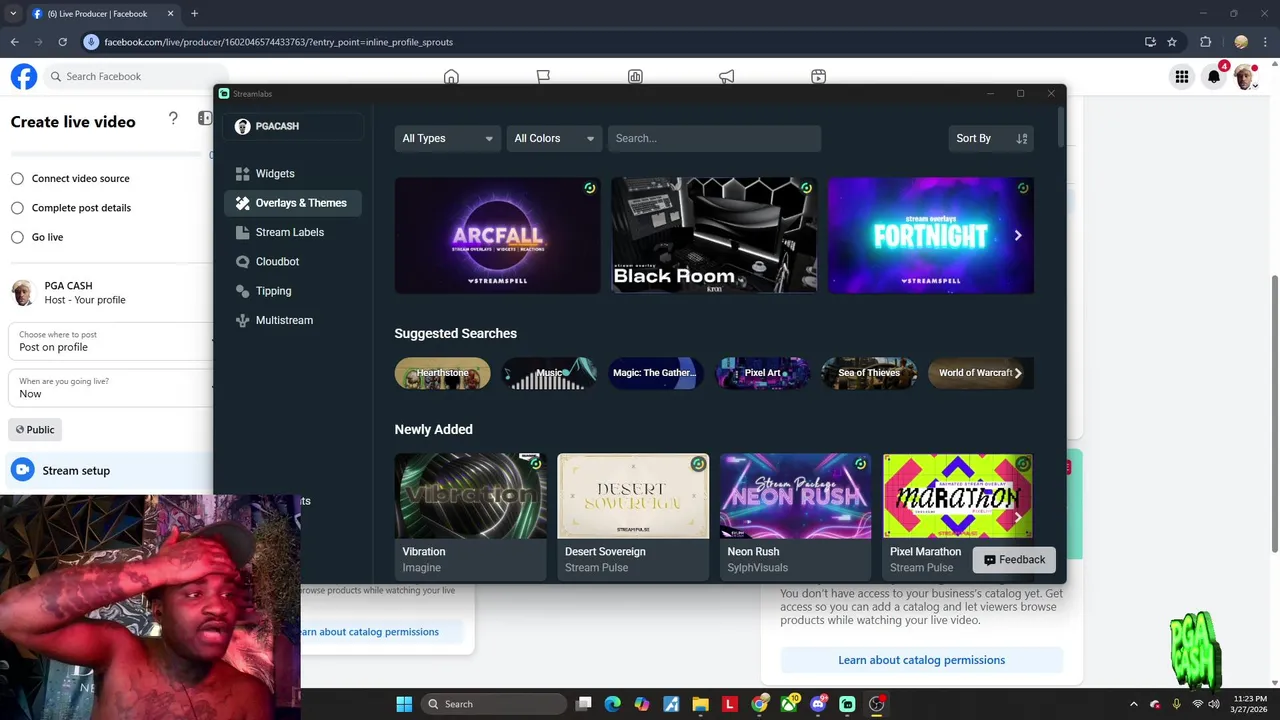Open Facebook Home icon in top navigation
This screenshot has width=1280, height=720.
451,77
